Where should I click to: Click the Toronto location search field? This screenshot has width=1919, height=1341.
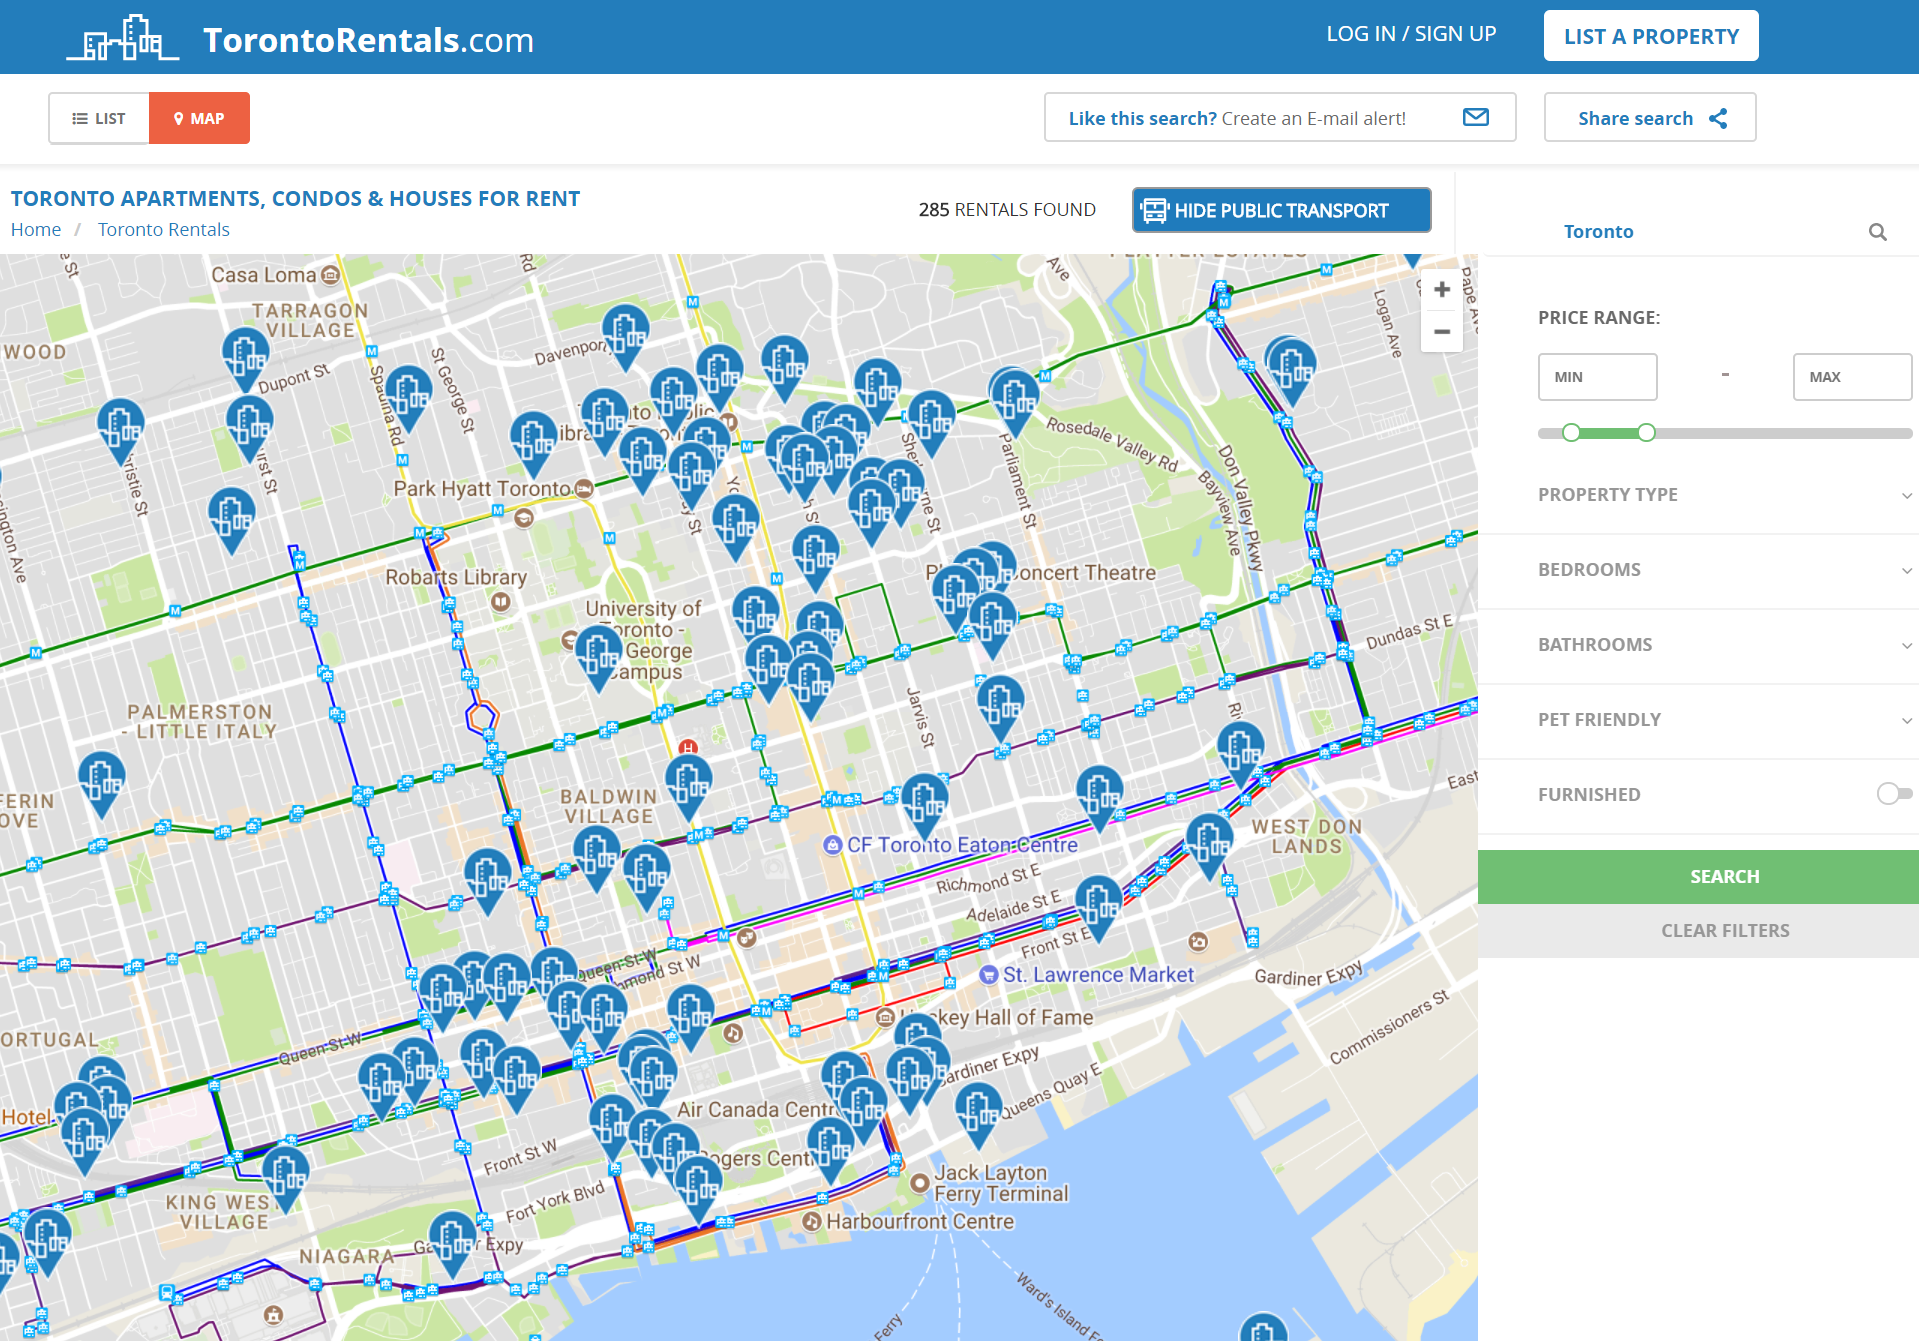1700,232
